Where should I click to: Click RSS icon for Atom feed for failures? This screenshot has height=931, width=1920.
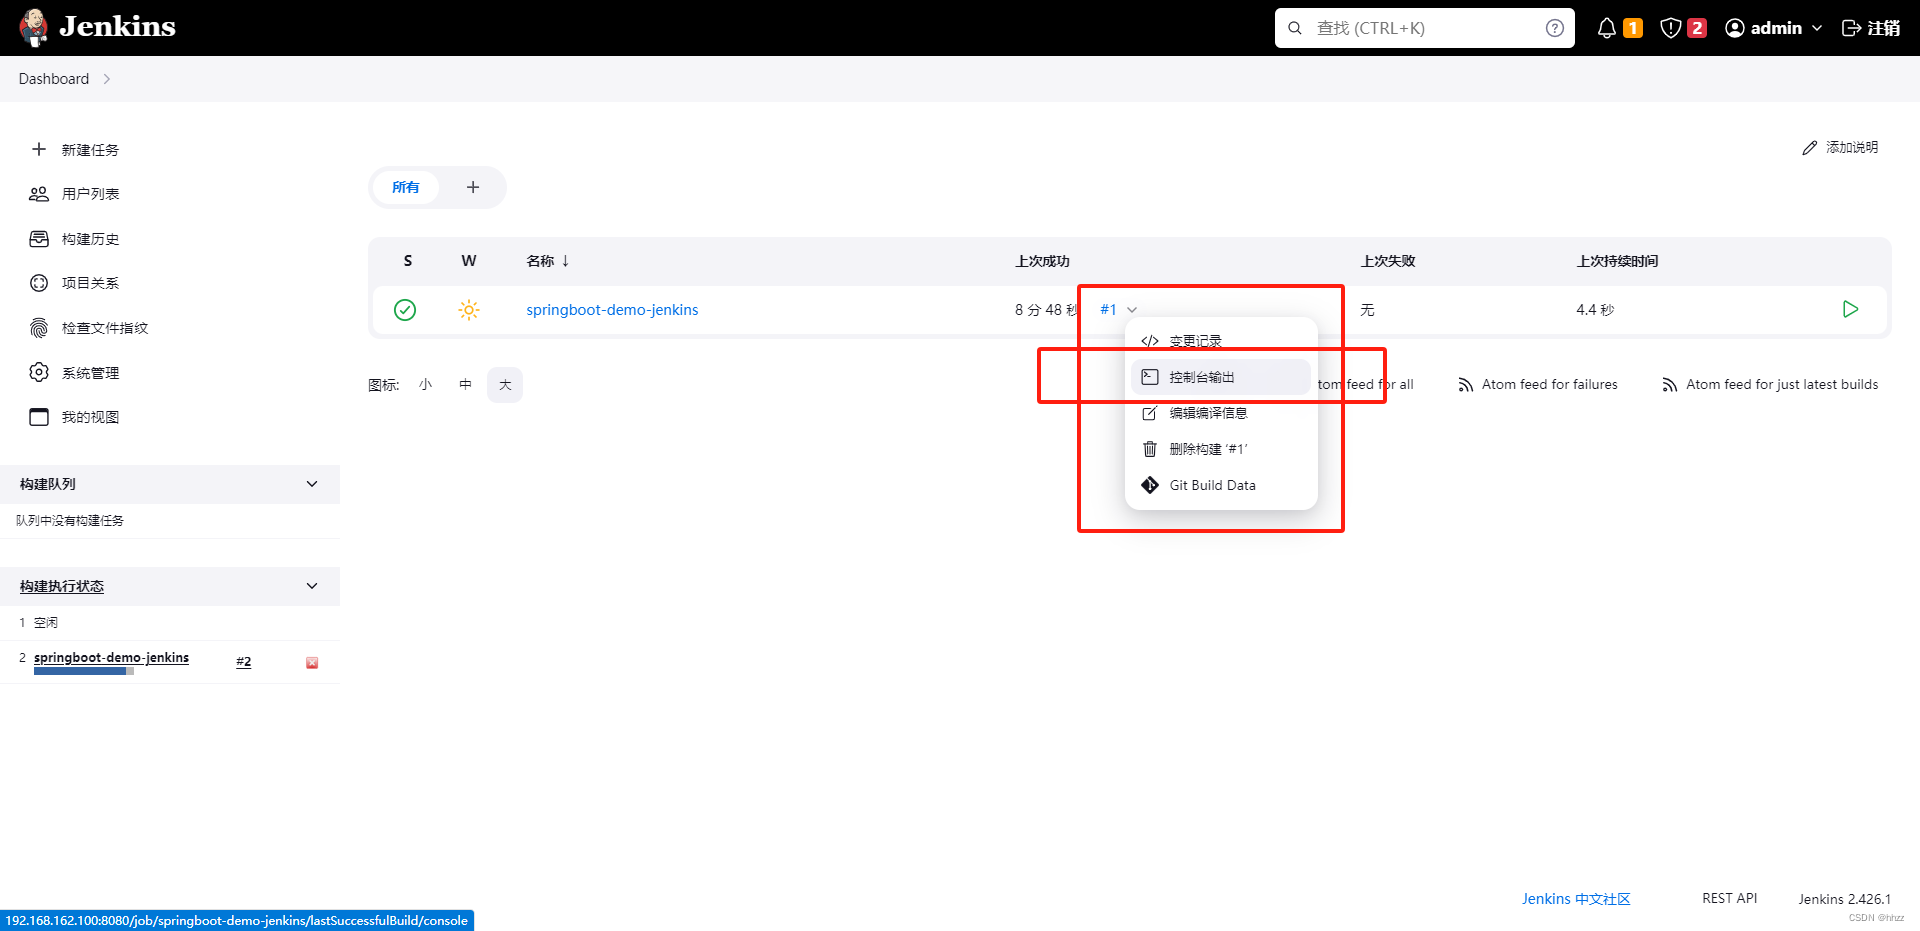1466,385
